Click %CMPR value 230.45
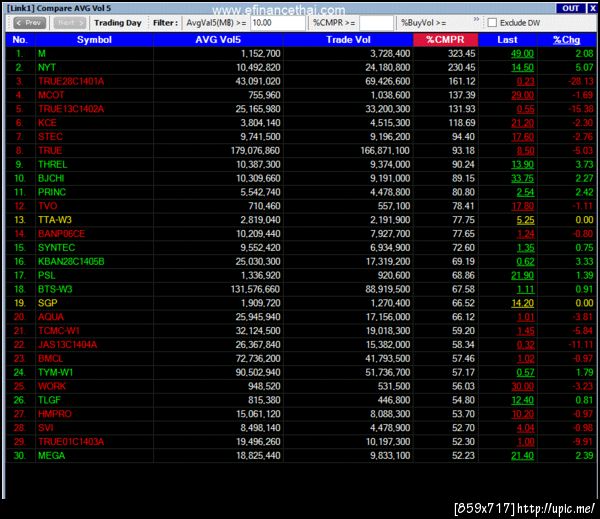 click(x=461, y=68)
